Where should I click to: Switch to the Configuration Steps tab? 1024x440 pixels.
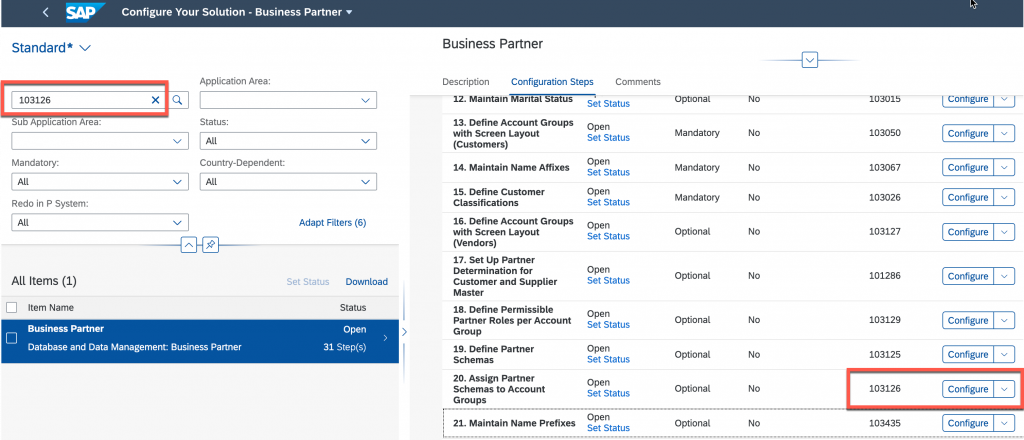(552, 82)
